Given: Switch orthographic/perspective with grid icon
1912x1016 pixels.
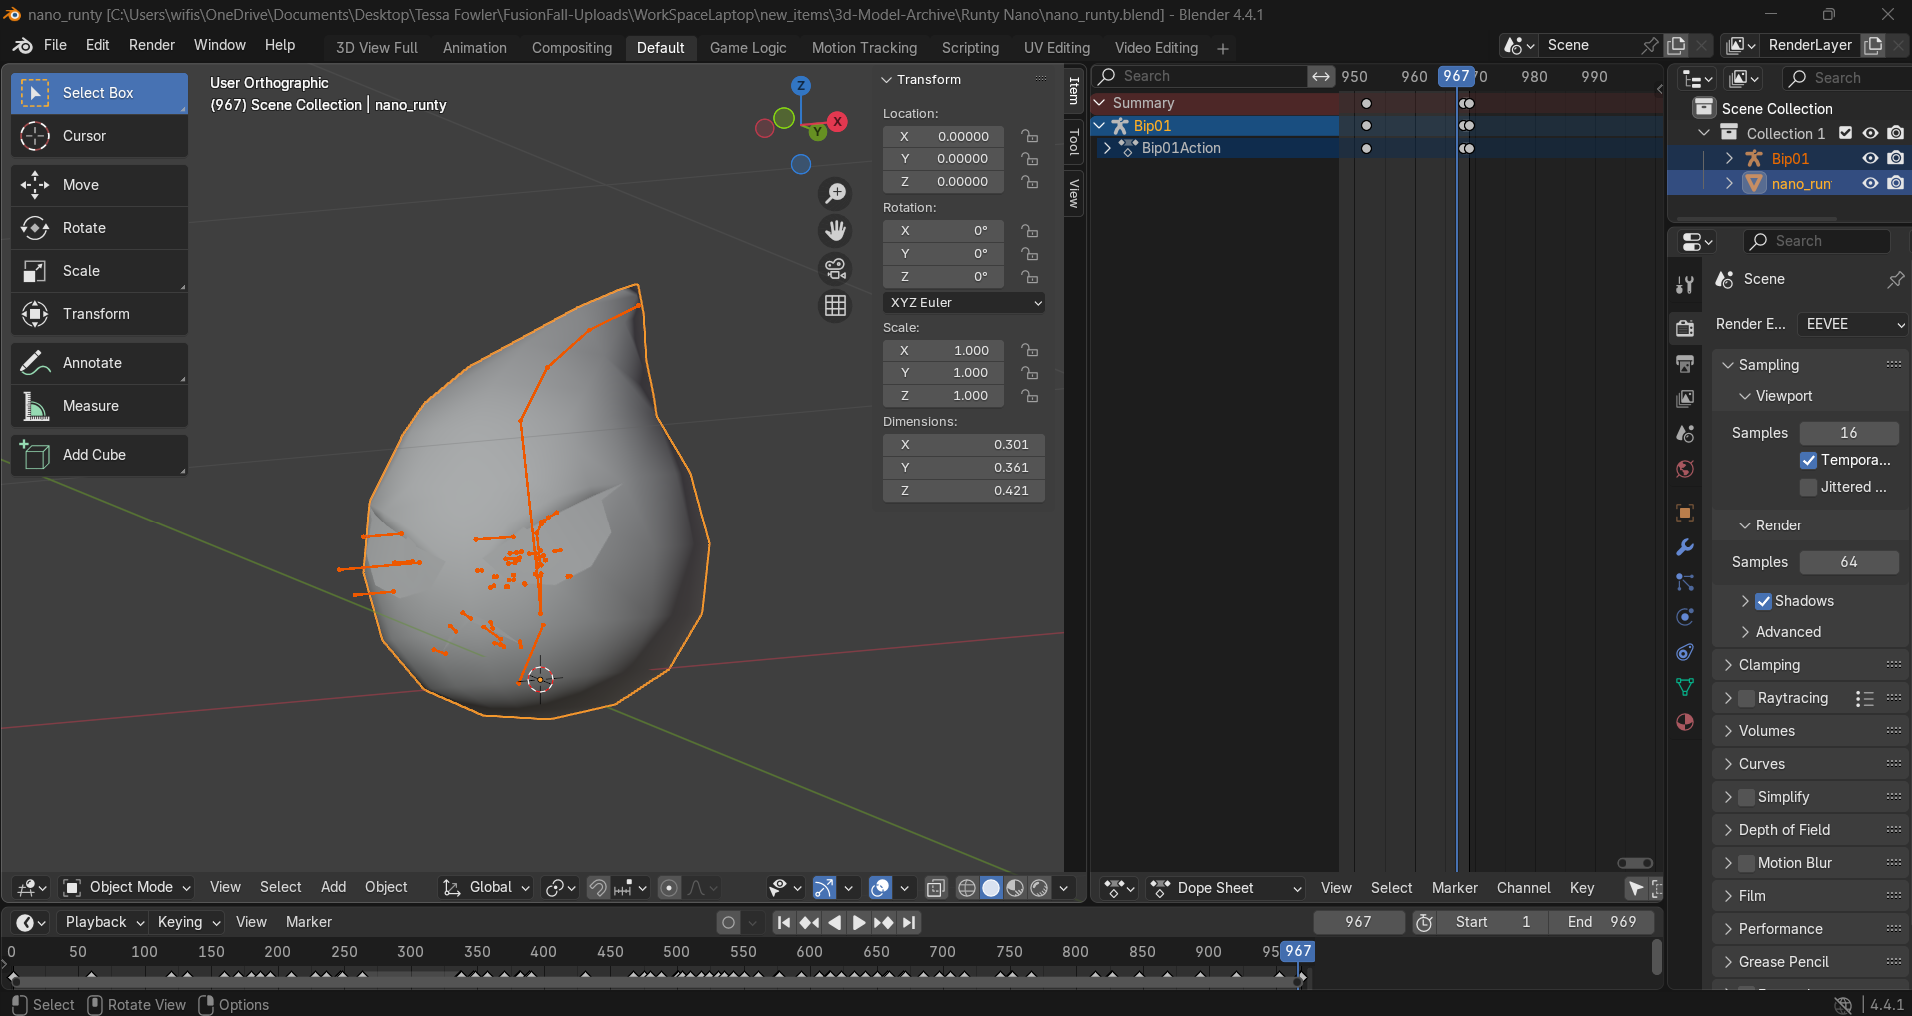Looking at the screenshot, I should [x=835, y=305].
